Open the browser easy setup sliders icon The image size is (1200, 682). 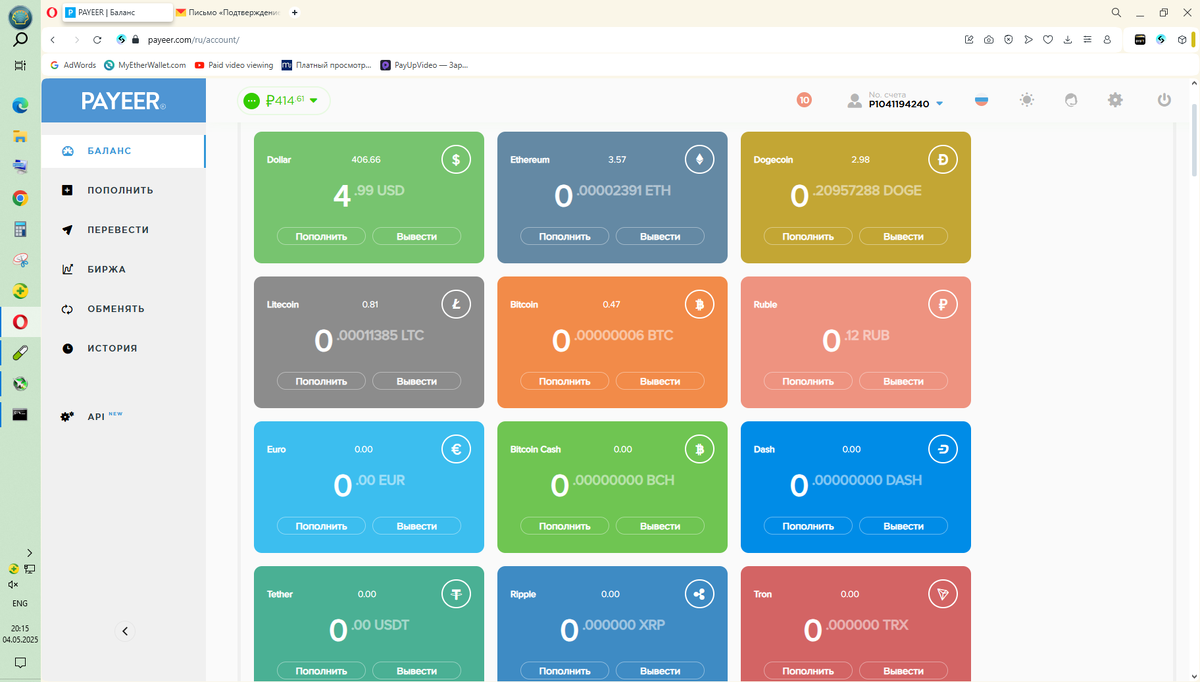1087,40
